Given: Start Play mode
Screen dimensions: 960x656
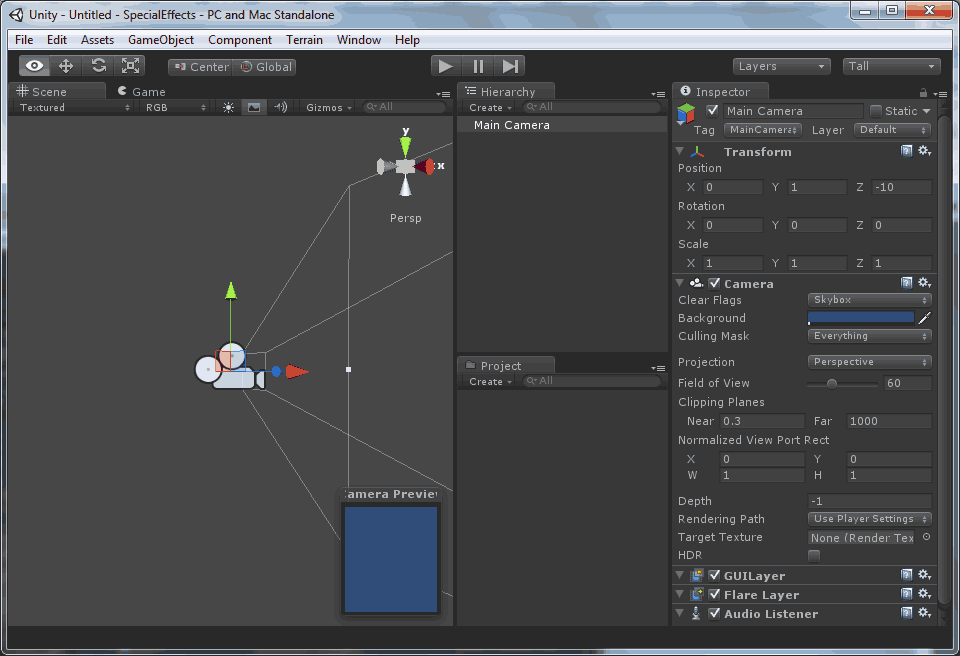Looking at the screenshot, I should [x=446, y=66].
